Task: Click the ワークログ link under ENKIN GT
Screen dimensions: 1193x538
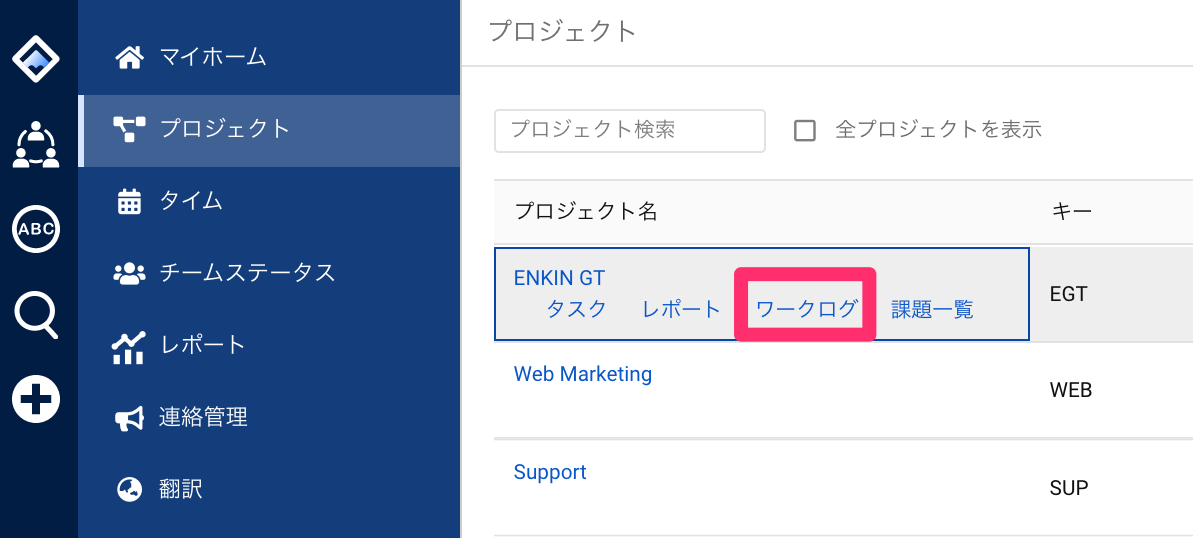Action: (806, 310)
